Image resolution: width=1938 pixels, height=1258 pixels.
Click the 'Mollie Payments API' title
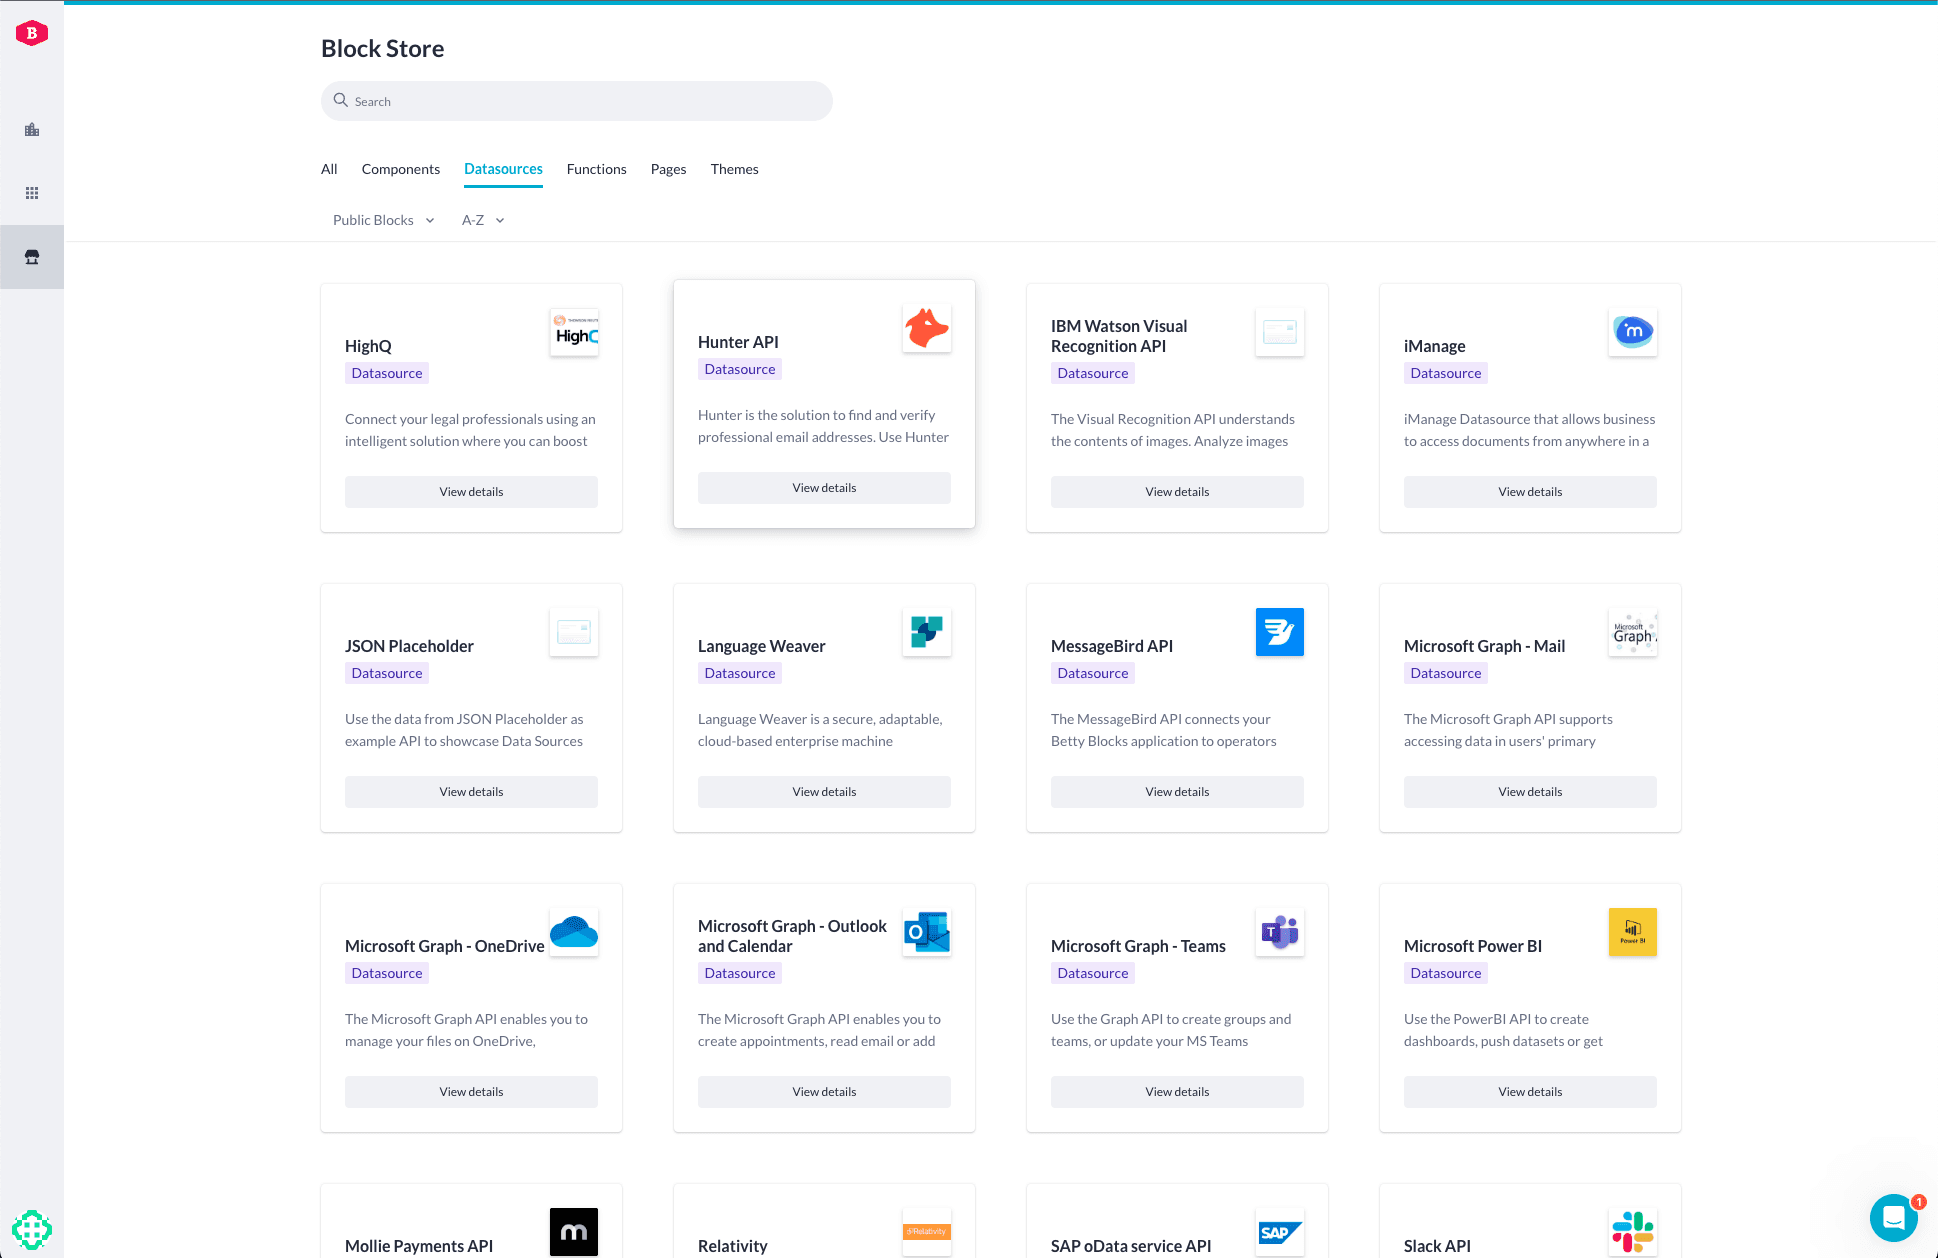tap(419, 1246)
